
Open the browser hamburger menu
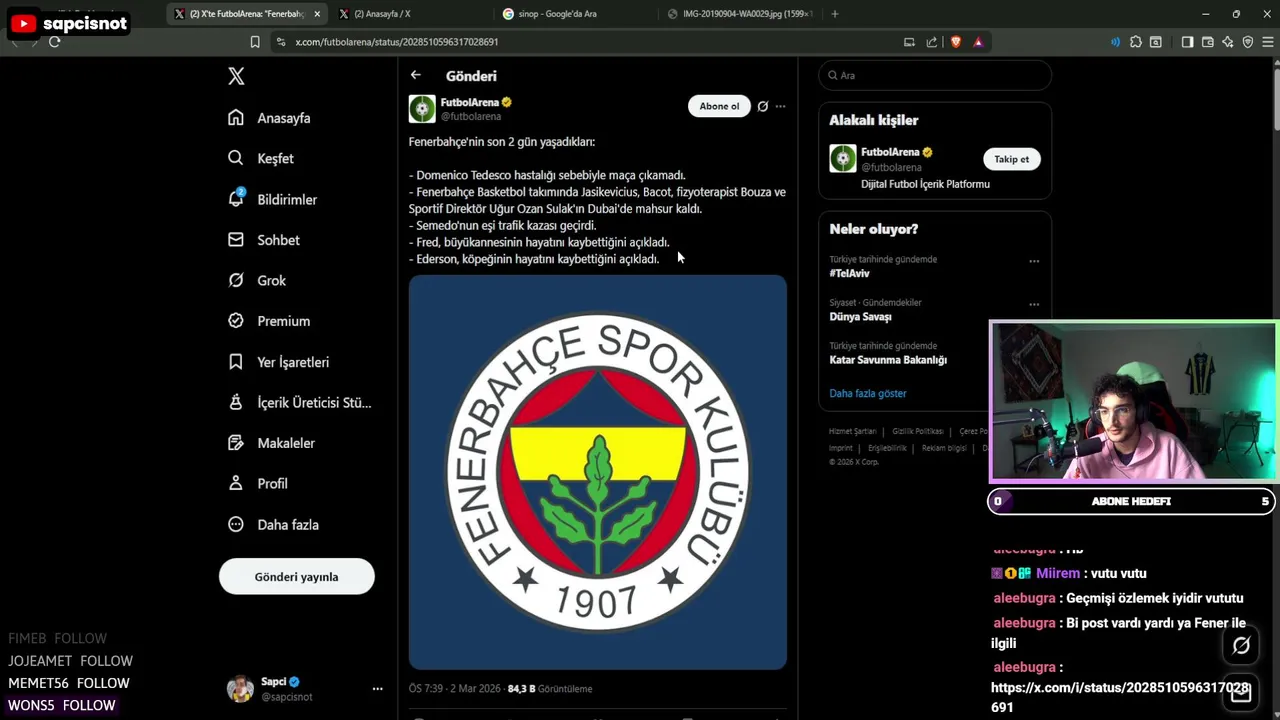pos(1268,42)
